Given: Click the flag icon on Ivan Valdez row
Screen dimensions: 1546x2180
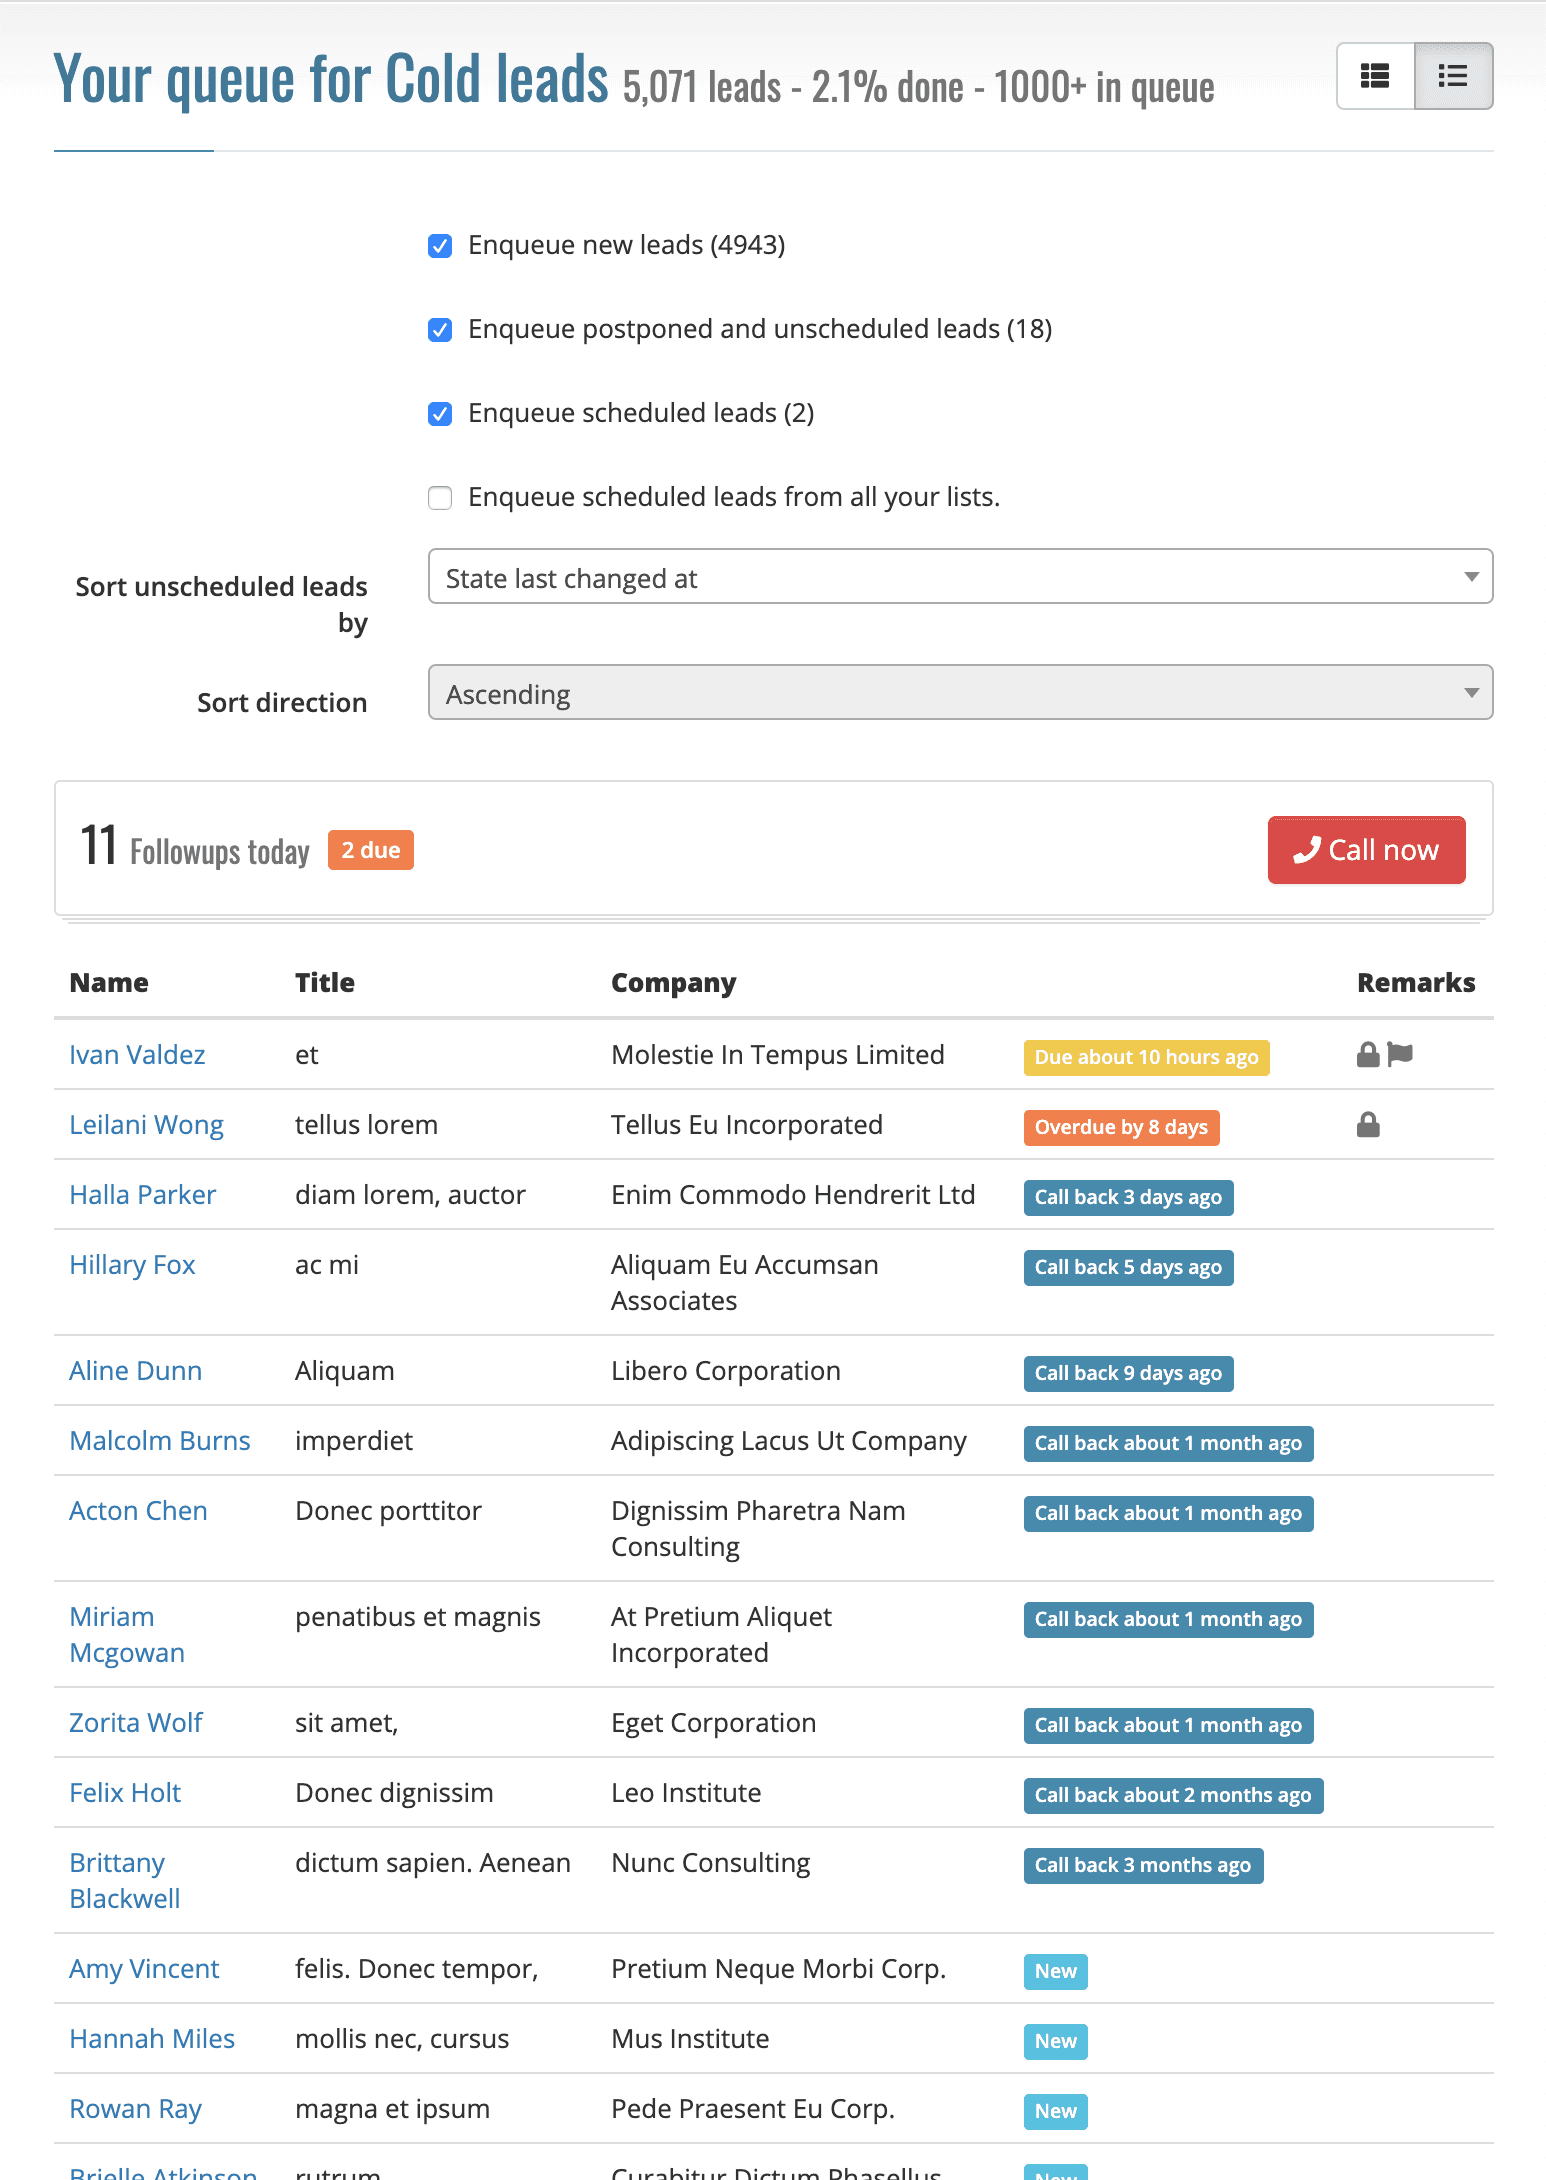Looking at the screenshot, I should point(1400,1054).
